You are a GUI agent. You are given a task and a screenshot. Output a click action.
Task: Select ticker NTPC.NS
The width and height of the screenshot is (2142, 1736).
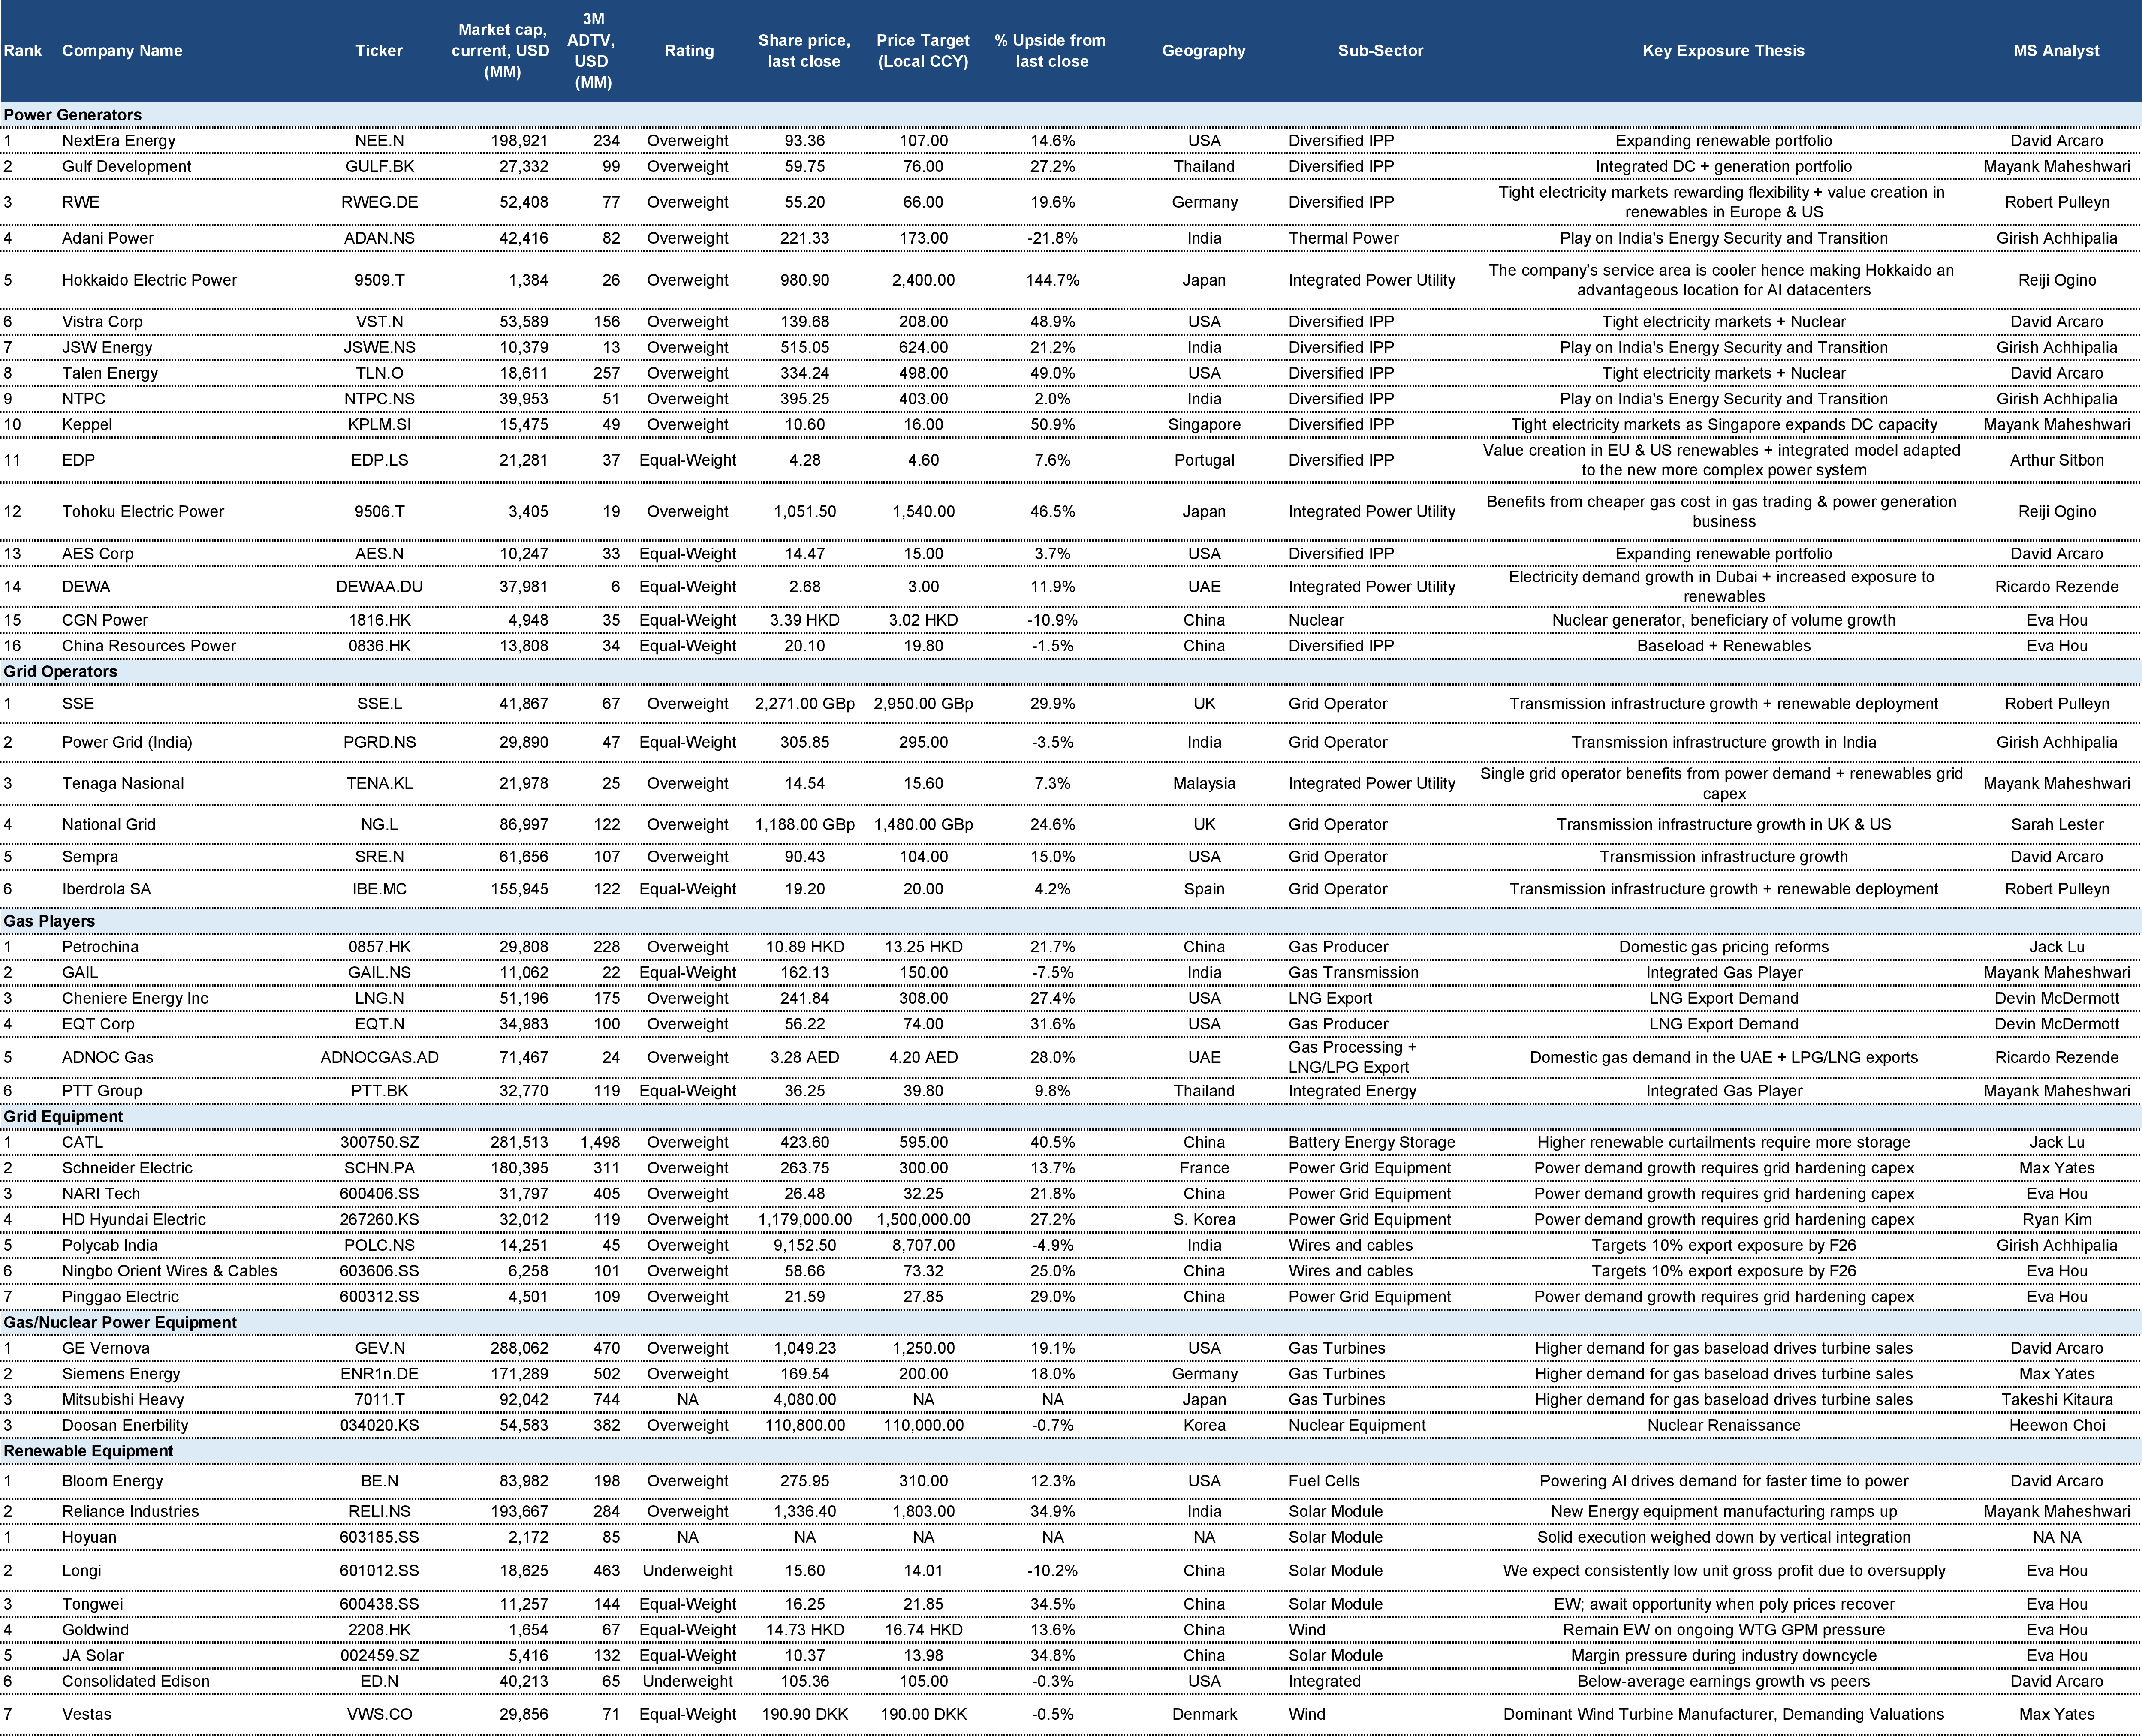tap(379, 399)
